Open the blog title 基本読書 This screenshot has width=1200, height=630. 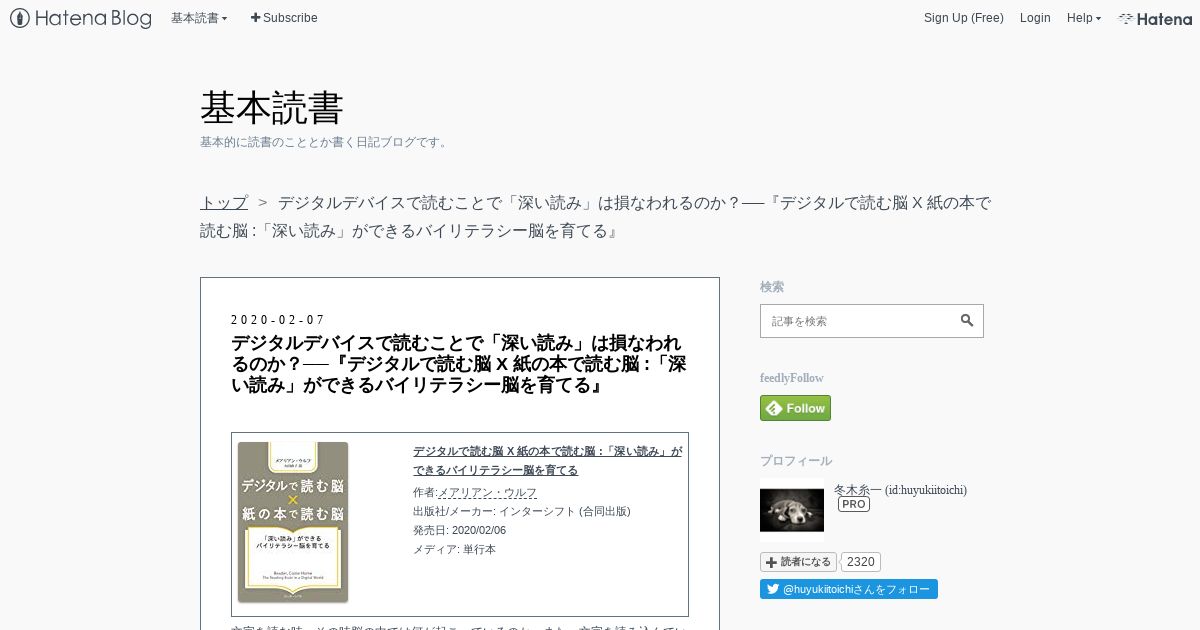(x=272, y=107)
